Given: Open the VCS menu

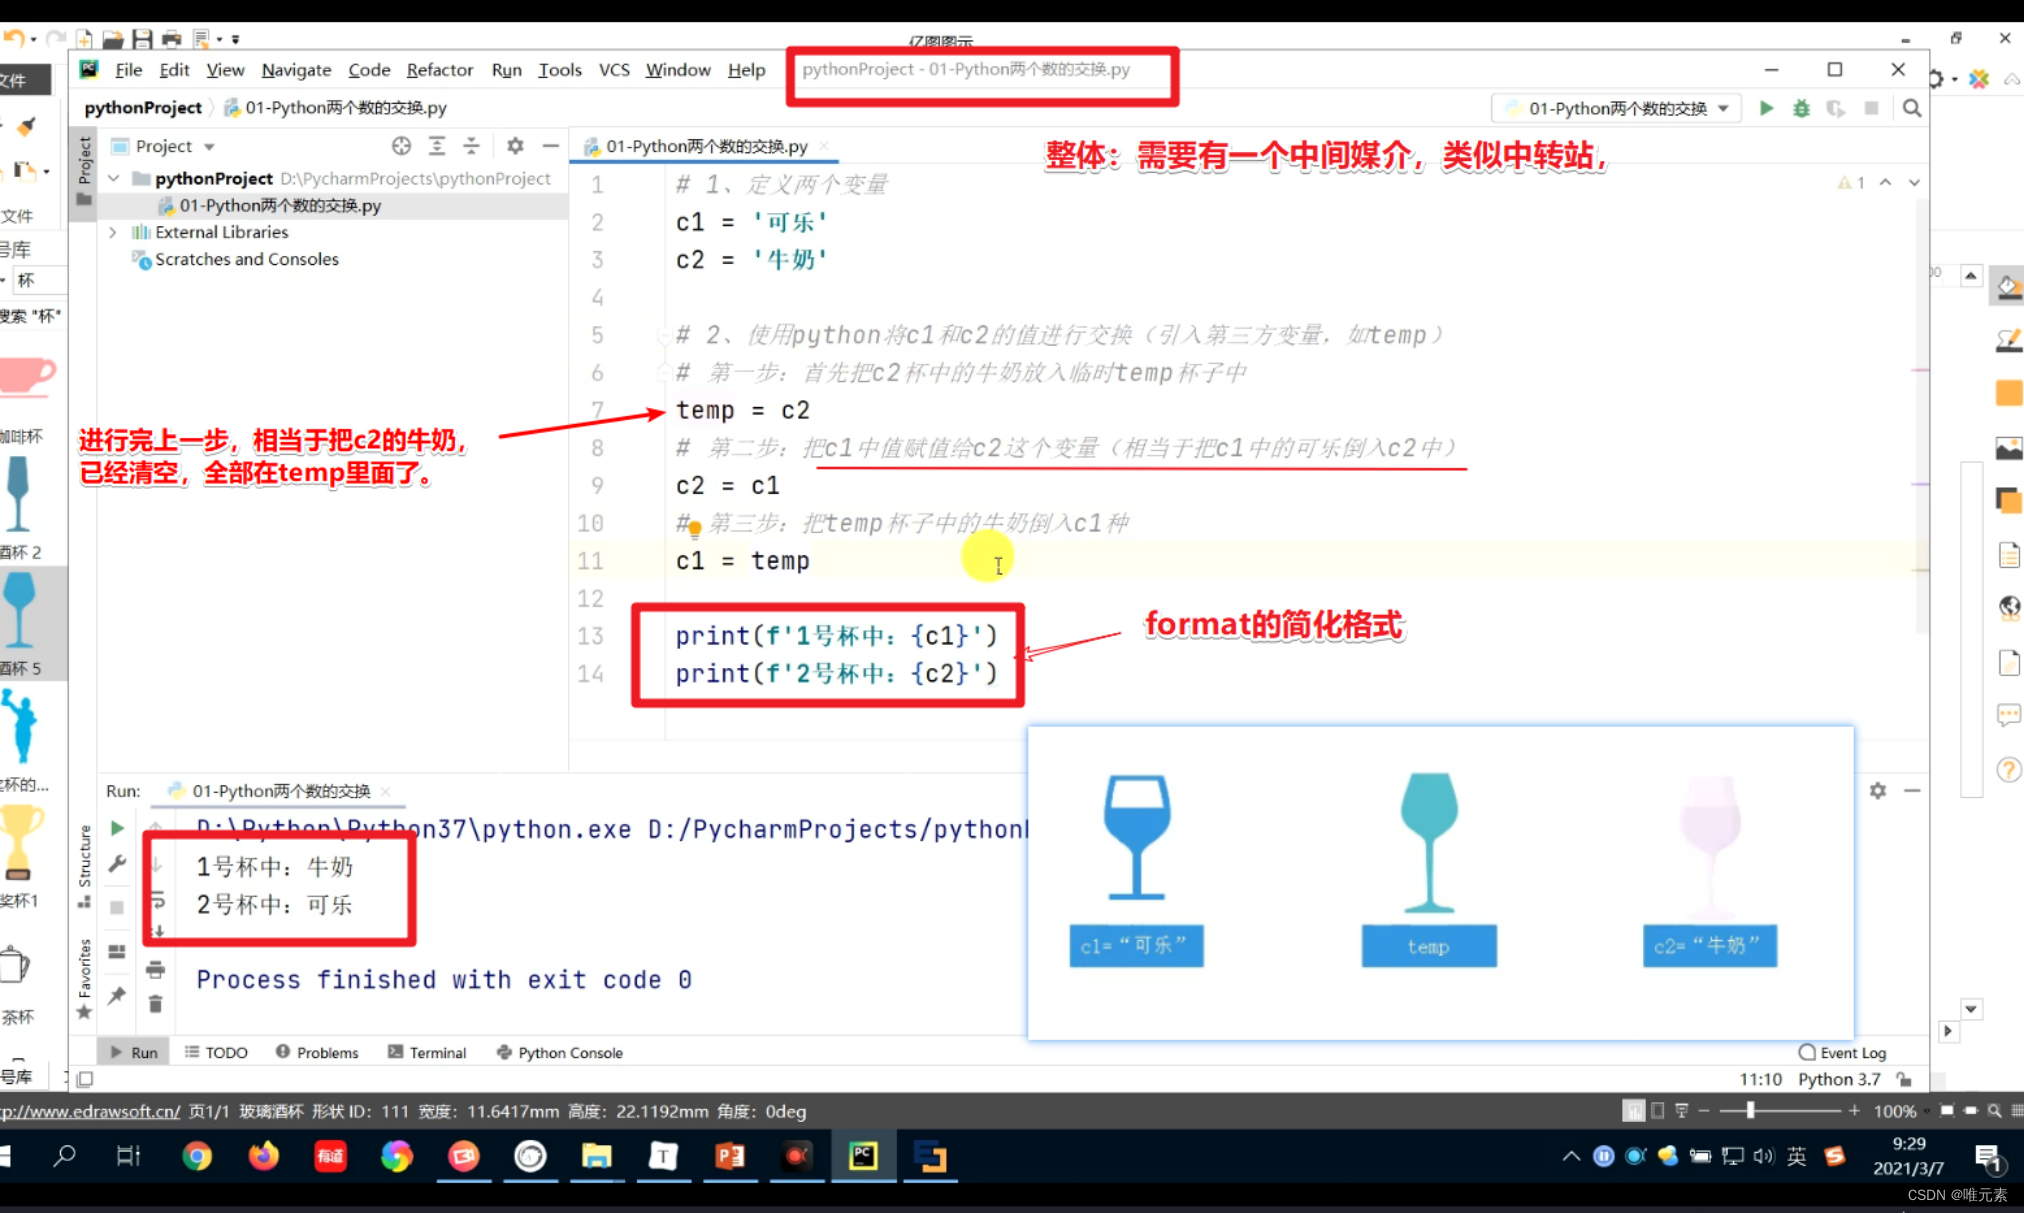Looking at the screenshot, I should pos(614,69).
